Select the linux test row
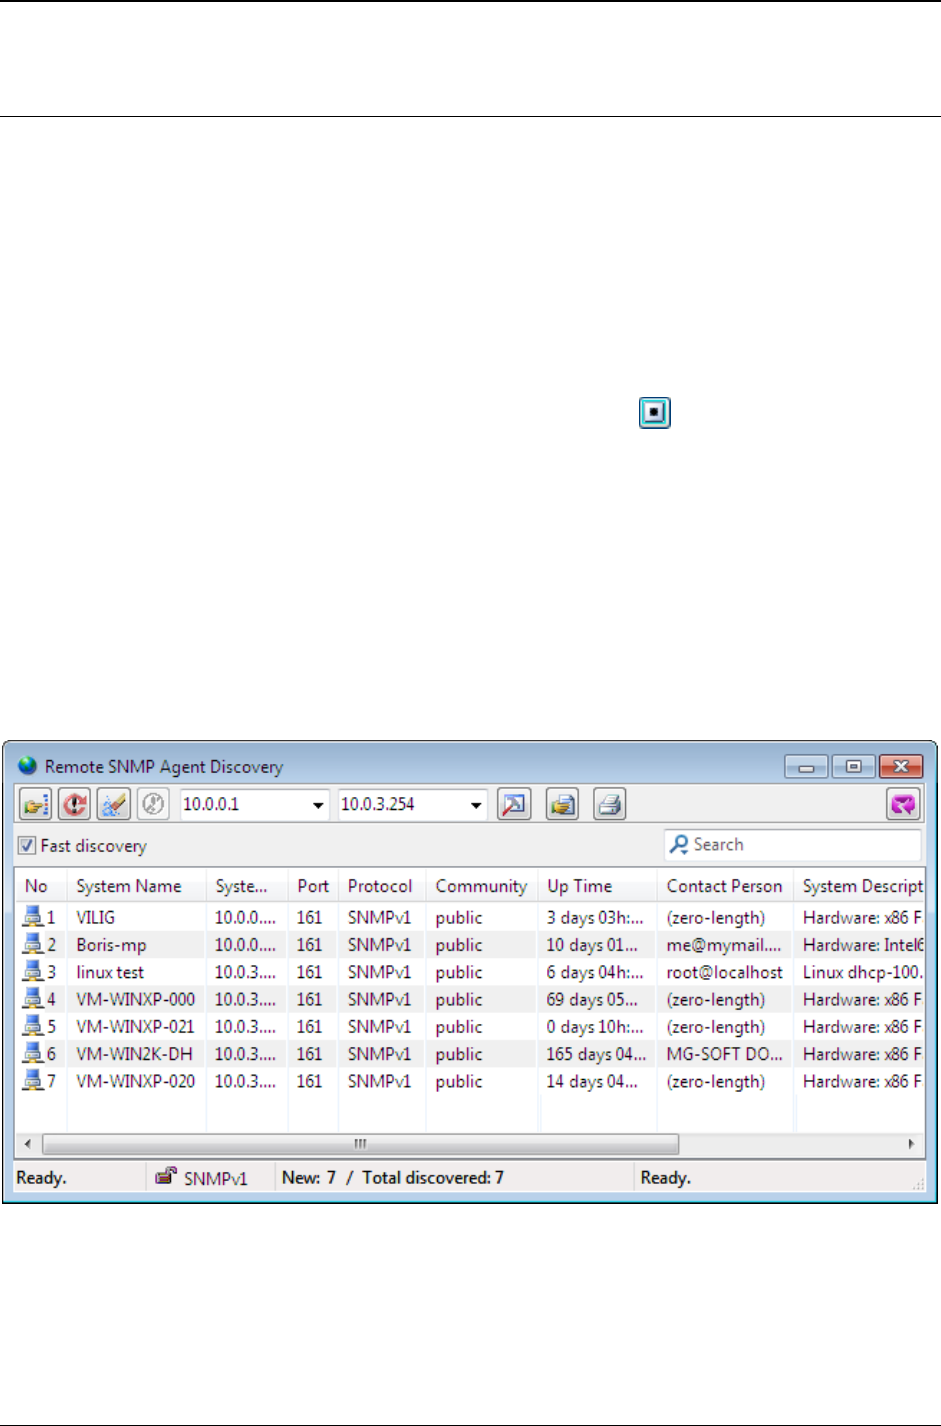The height and width of the screenshot is (1426, 941). (470, 972)
